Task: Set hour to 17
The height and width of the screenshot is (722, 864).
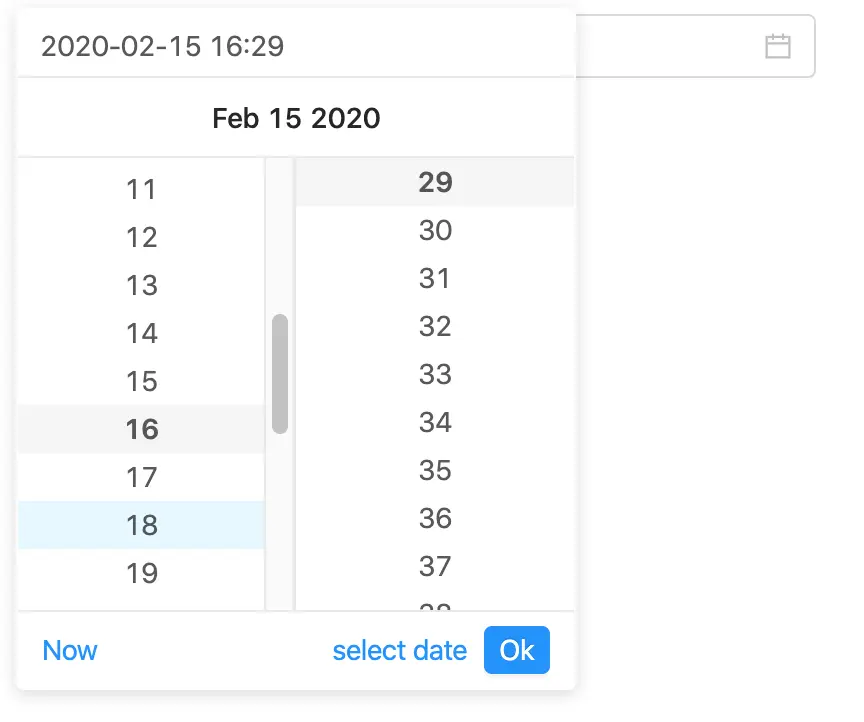Action: pos(142,477)
